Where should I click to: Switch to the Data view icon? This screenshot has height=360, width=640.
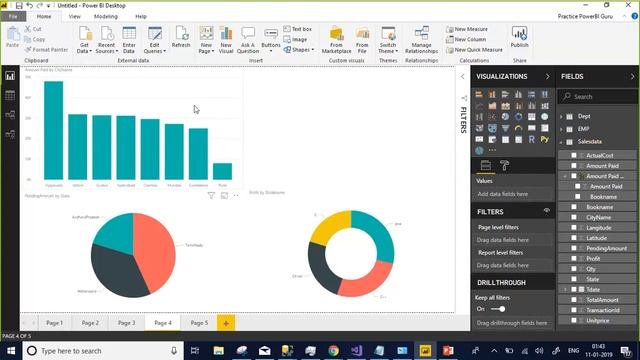[10, 96]
